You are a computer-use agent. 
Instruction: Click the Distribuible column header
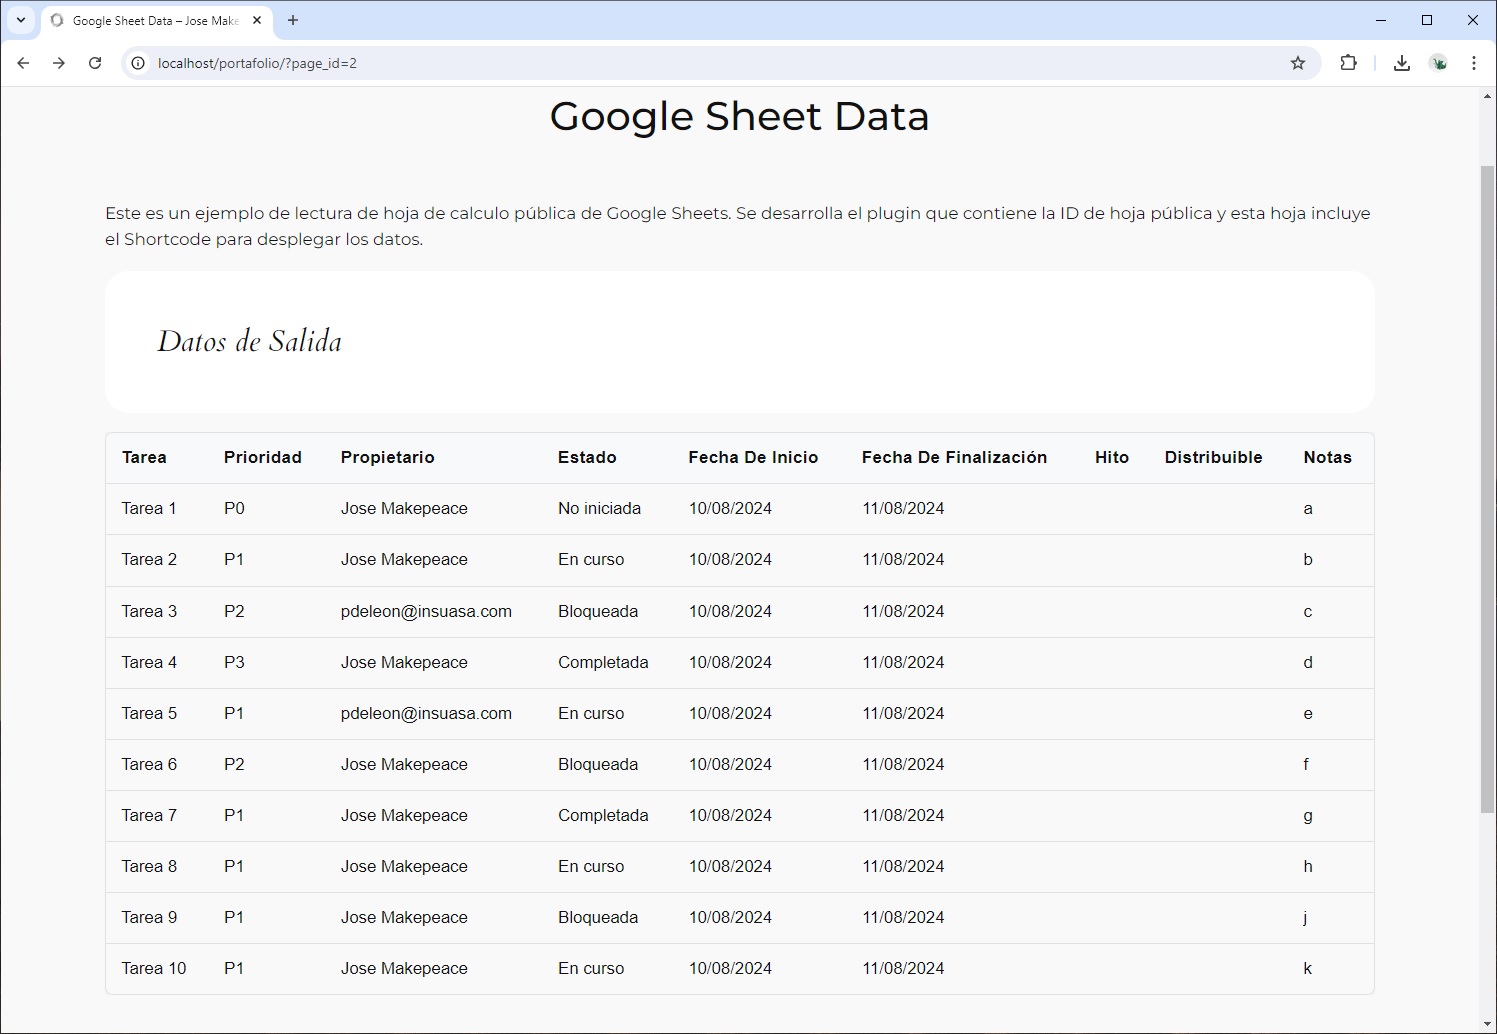1214,457
